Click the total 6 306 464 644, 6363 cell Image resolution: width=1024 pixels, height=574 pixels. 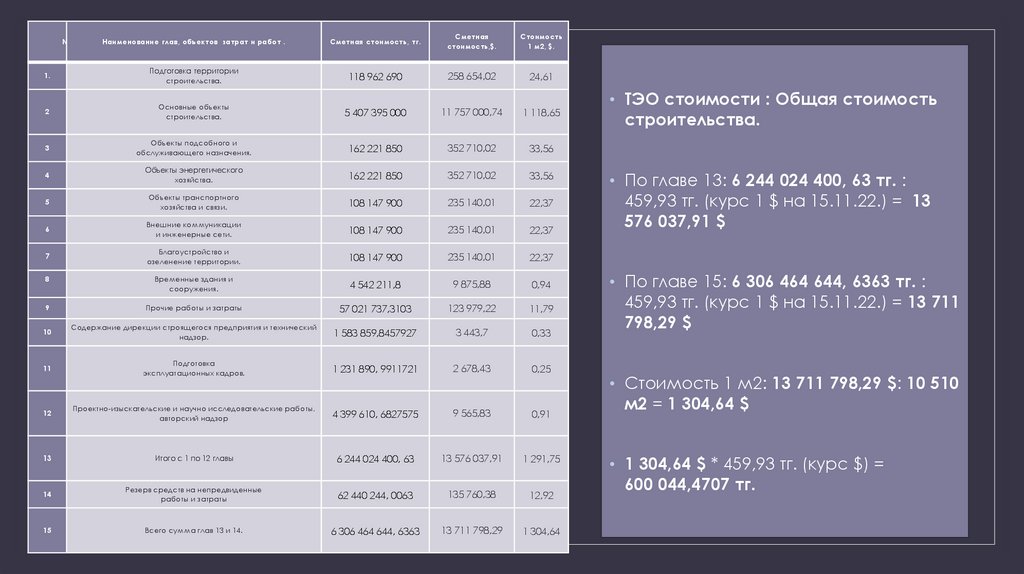[375, 531]
